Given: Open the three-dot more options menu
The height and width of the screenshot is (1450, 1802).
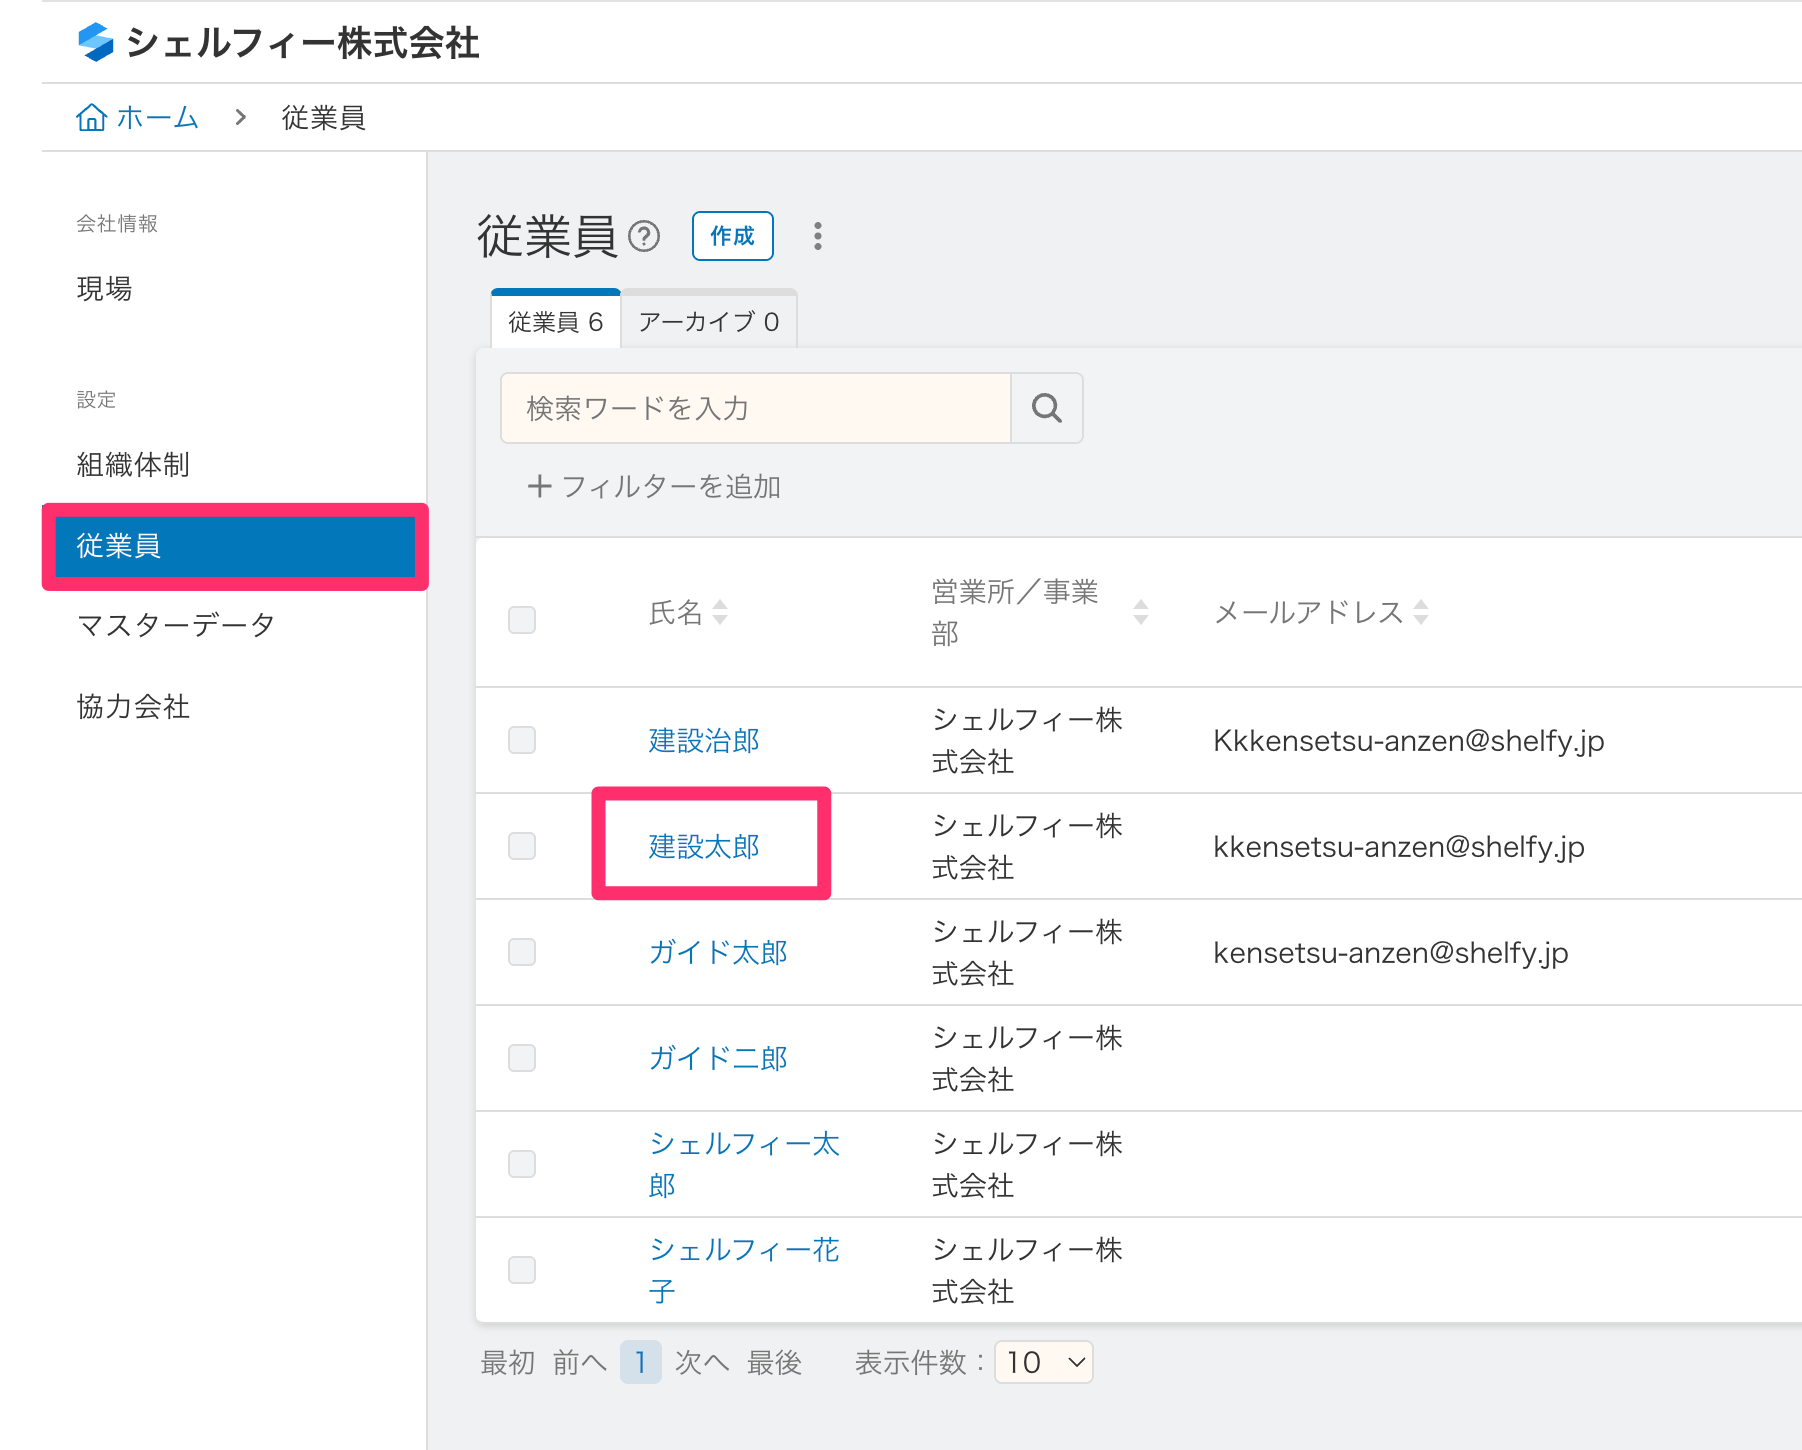Looking at the screenshot, I should (x=817, y=237).
